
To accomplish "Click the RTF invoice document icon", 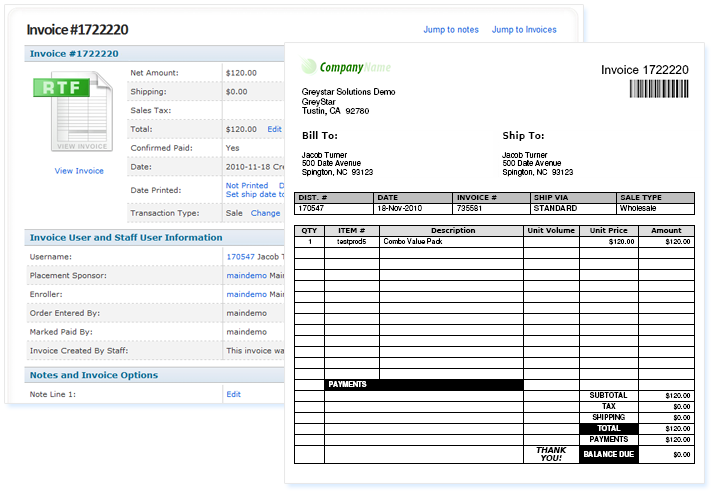I will [x=78, y=110].
